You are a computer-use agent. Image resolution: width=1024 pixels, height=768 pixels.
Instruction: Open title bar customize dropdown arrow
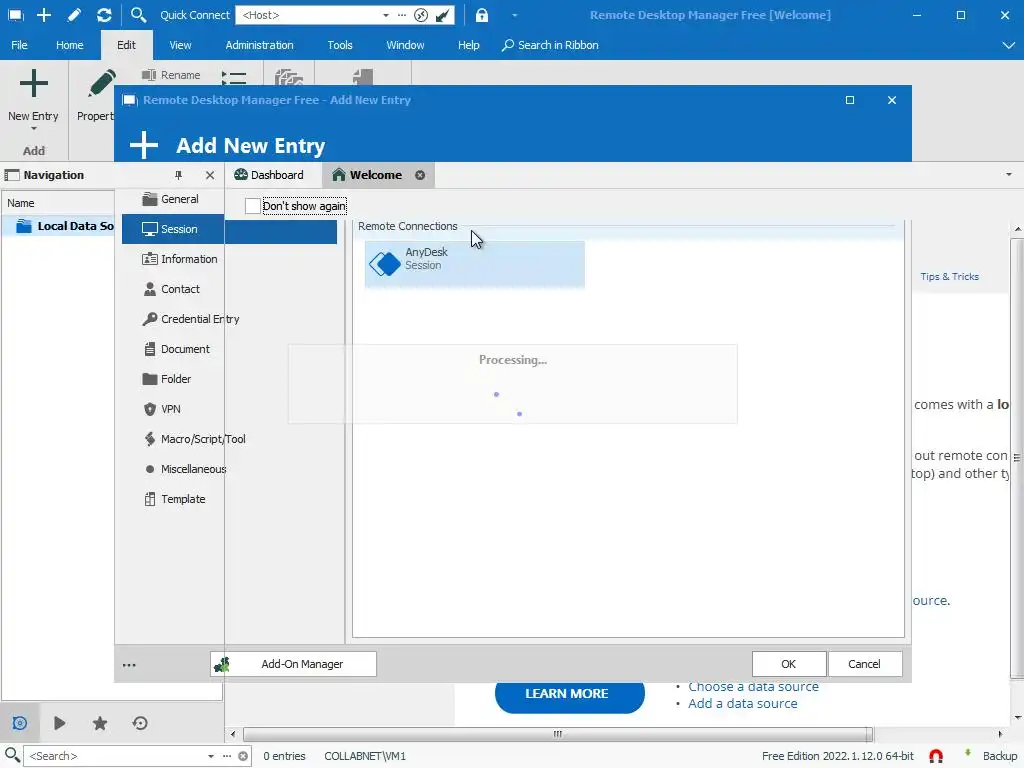[x=514, y=15]
